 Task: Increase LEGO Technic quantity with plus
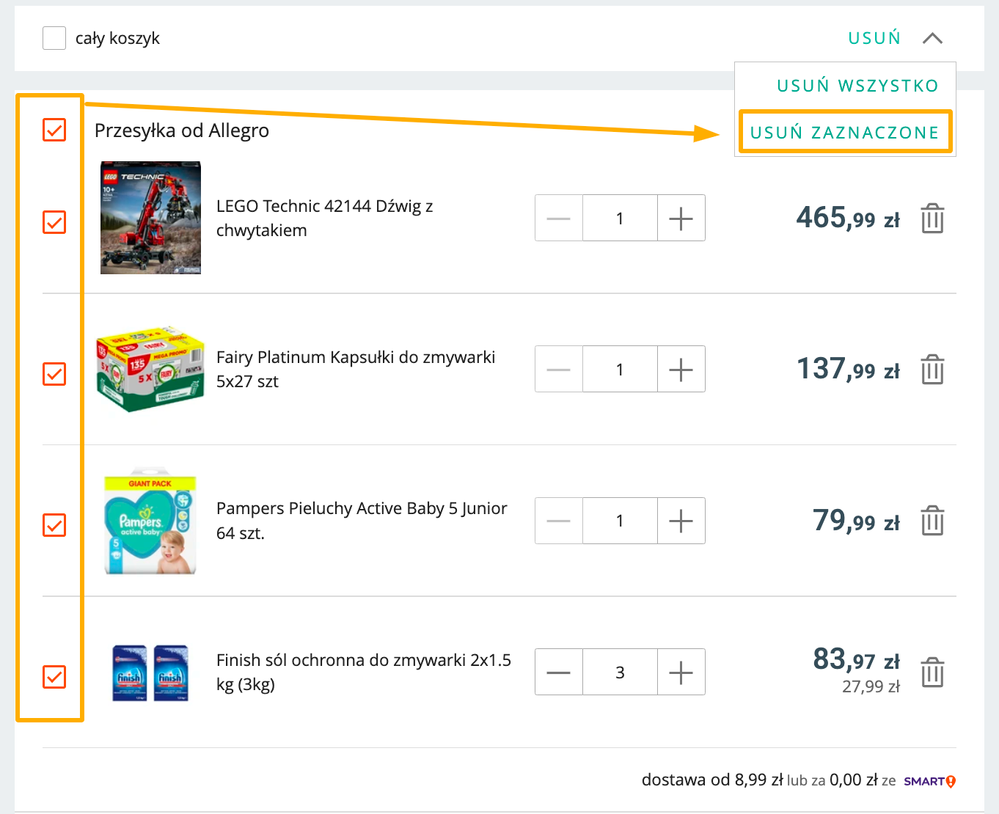pos(681,218)
